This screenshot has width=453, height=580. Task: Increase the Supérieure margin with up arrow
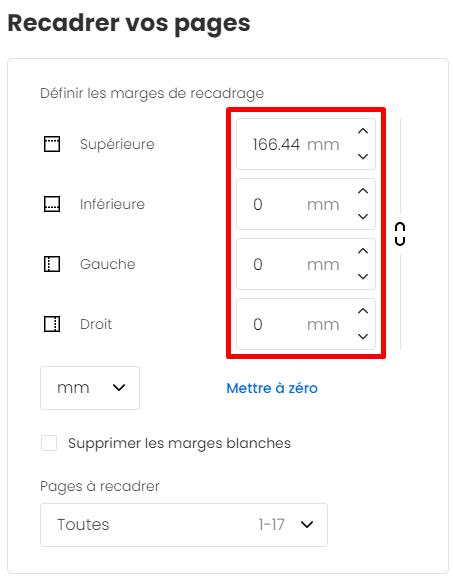[363, 131]
